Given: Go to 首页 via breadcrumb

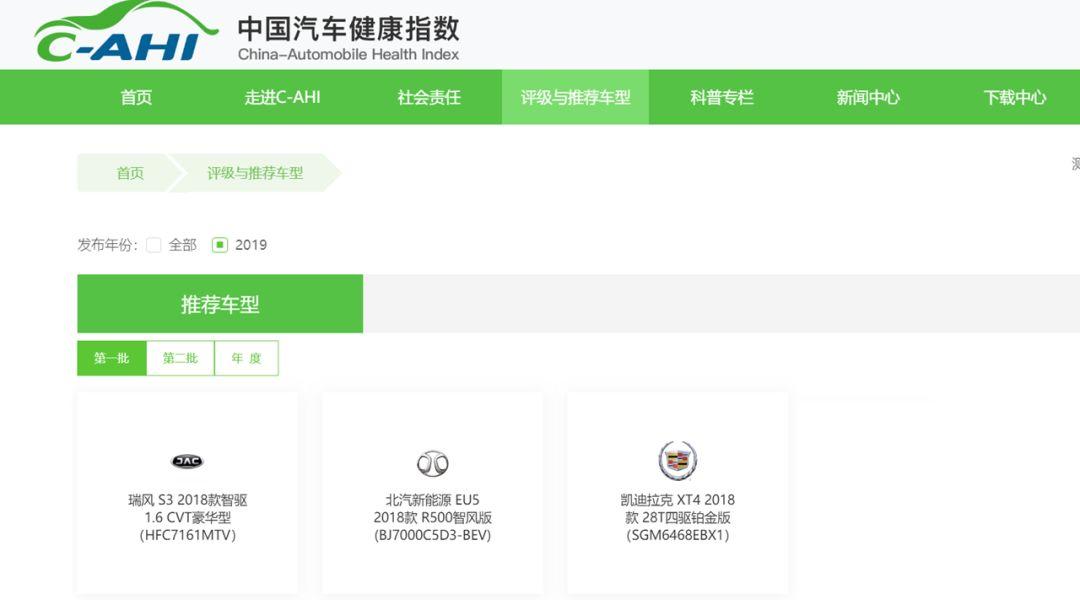Looking at the screenshot, I should click(x=129, y=173).
